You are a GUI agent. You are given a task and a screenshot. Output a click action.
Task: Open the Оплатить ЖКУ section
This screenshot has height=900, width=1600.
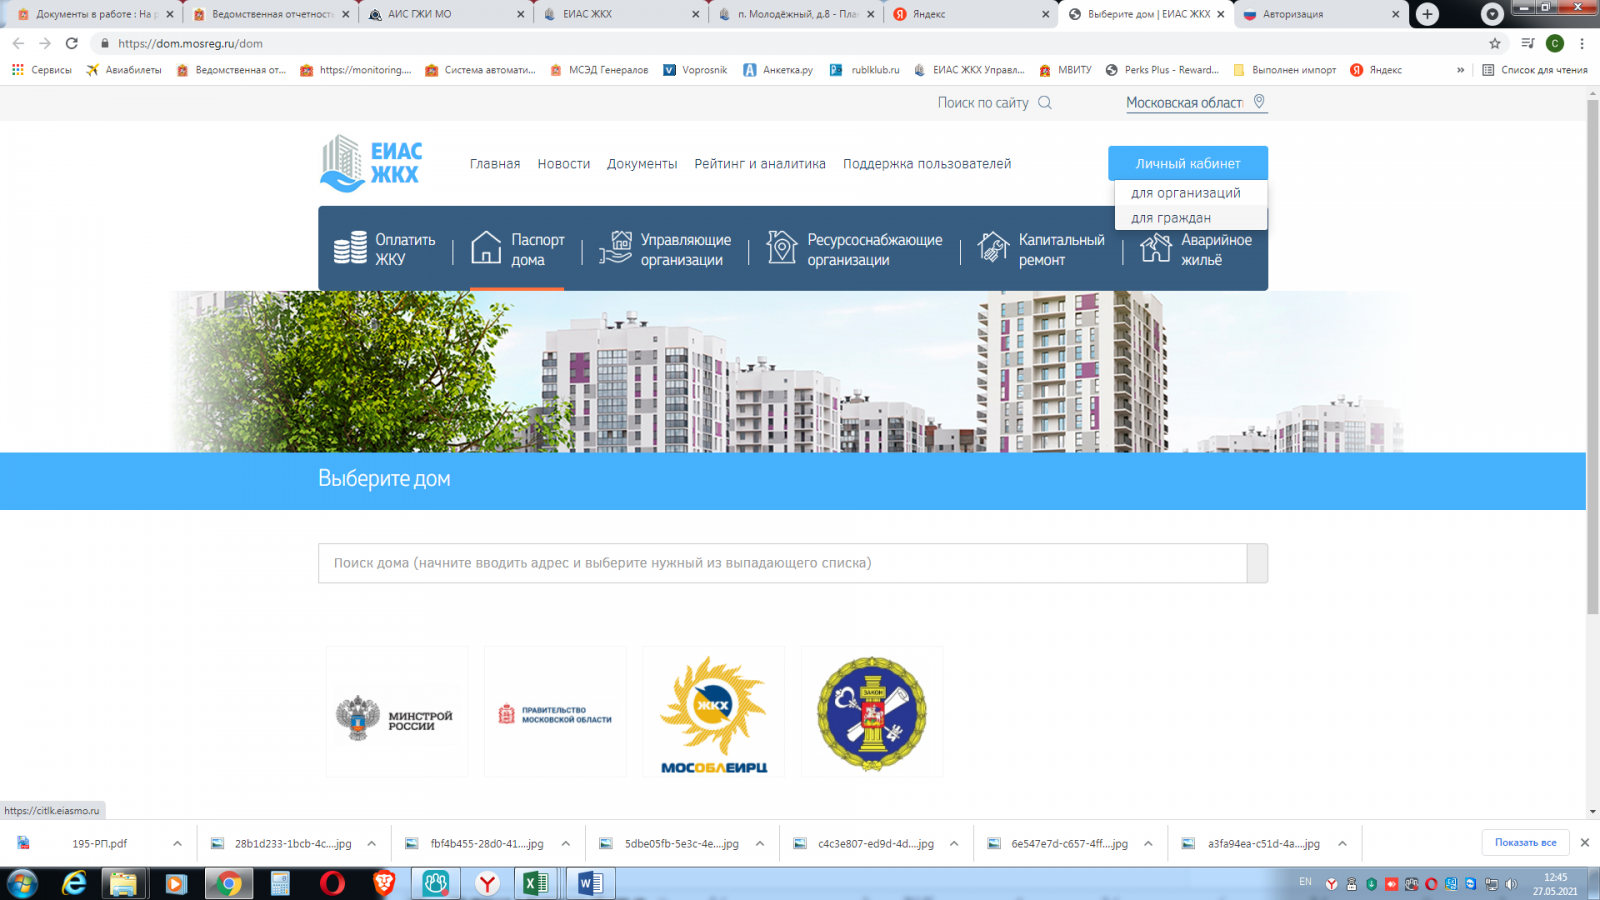point(385,249)
